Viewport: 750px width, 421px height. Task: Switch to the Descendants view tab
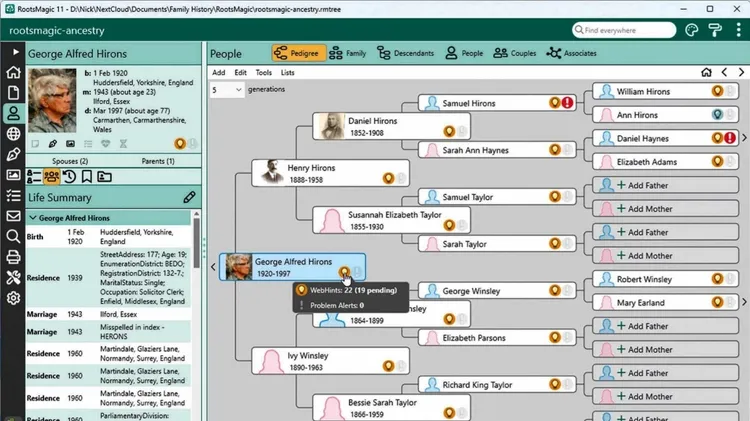pos(405,53)
